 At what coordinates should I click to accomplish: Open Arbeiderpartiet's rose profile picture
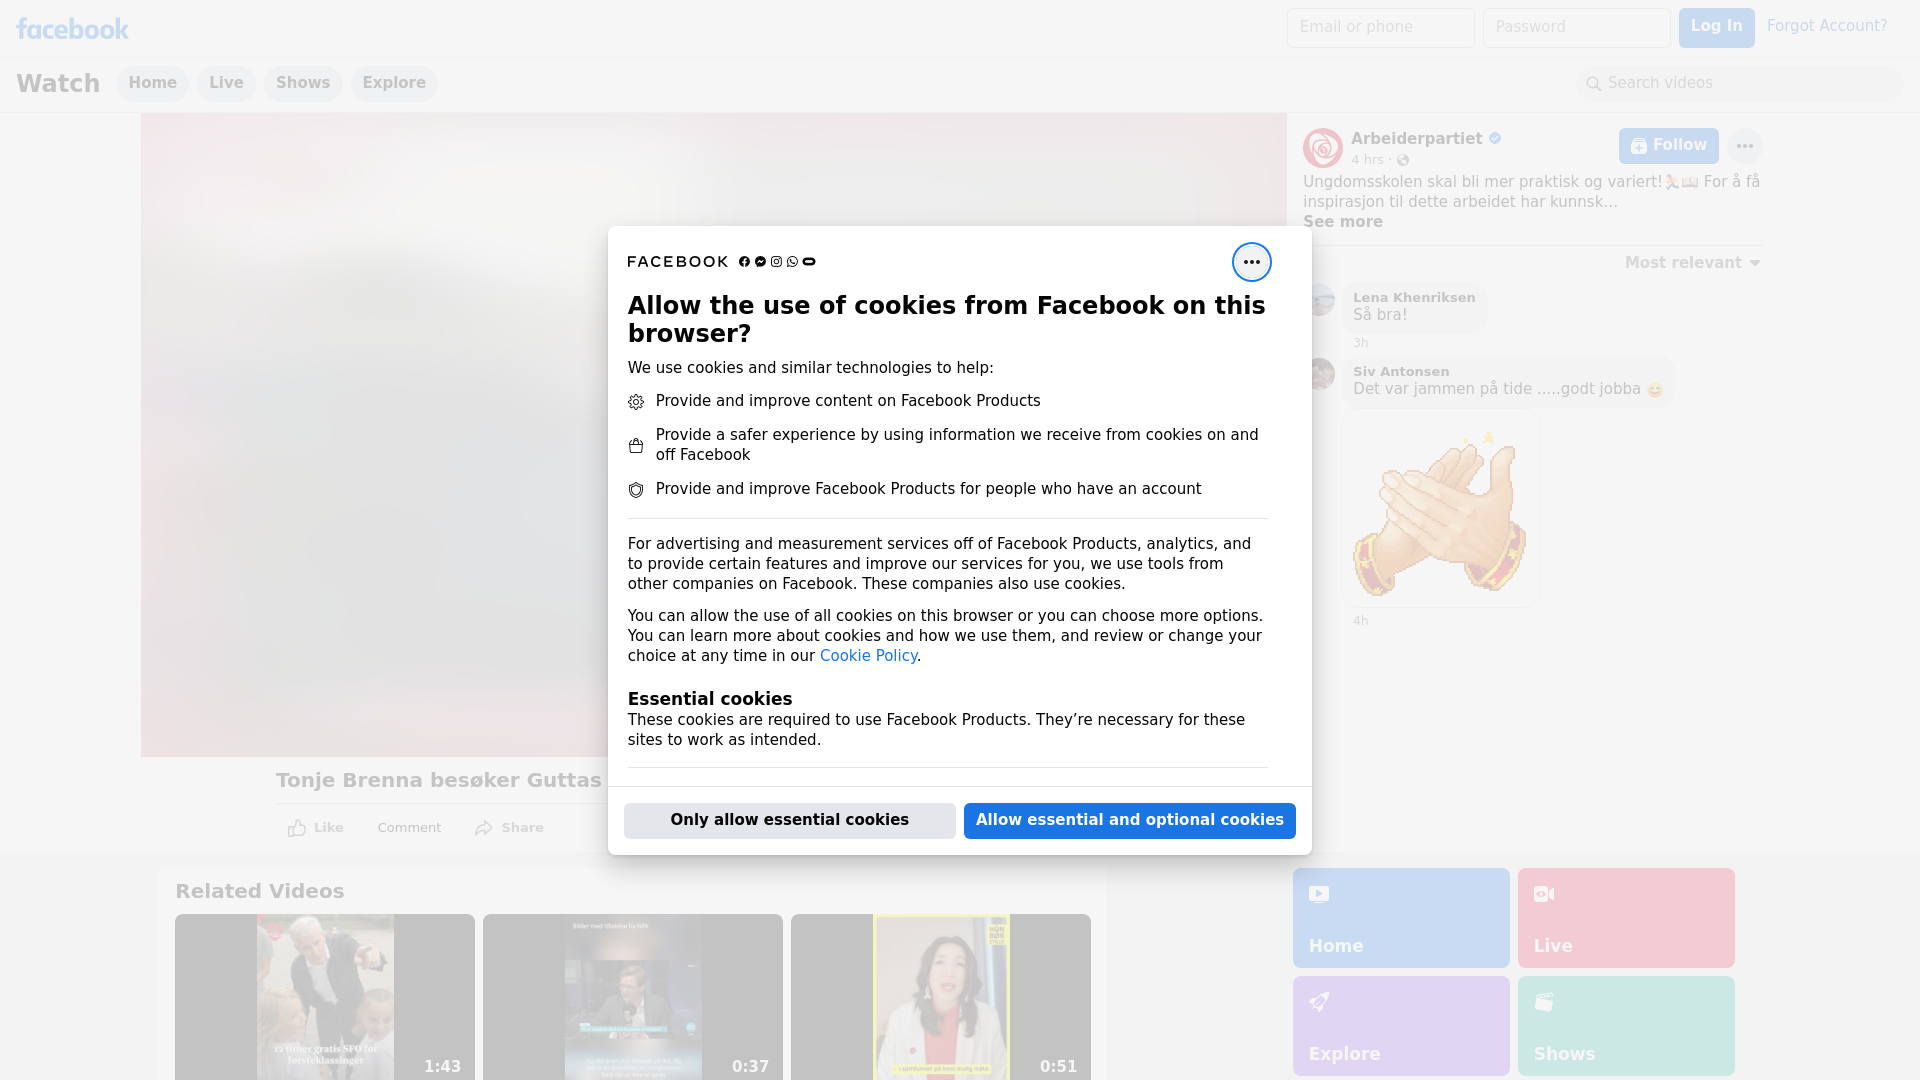pyautogui.click(x=1322, y=148)
